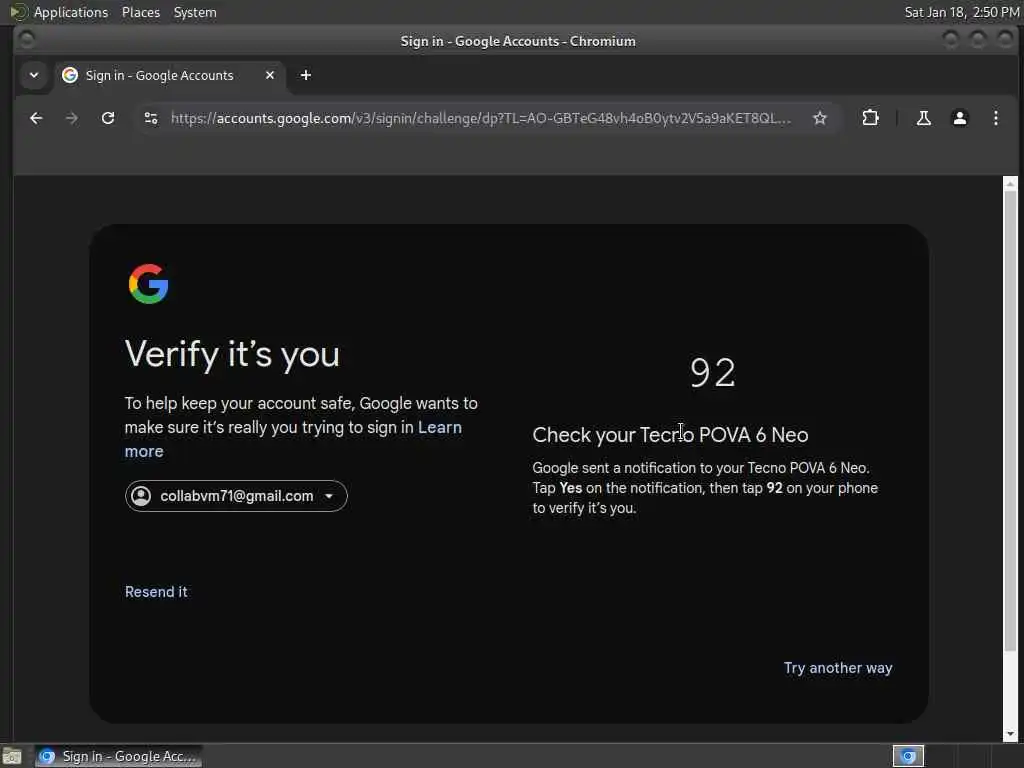Open the Applications menu

tap(71, 12)
